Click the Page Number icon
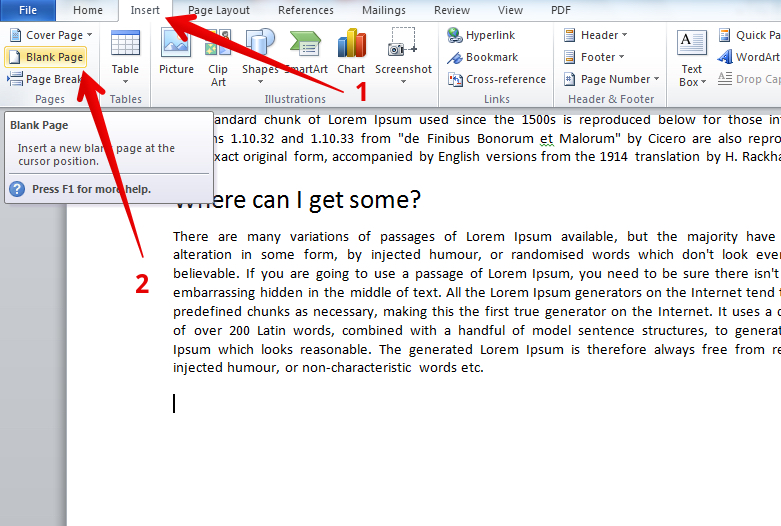781x526 pixels. [569, 79]
